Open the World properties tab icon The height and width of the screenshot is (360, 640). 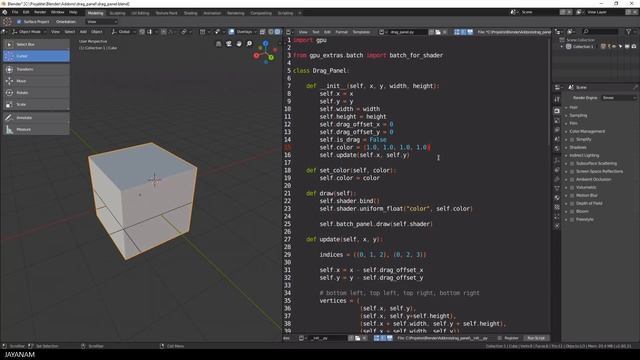pyautogui.click(x=557, y=149)
